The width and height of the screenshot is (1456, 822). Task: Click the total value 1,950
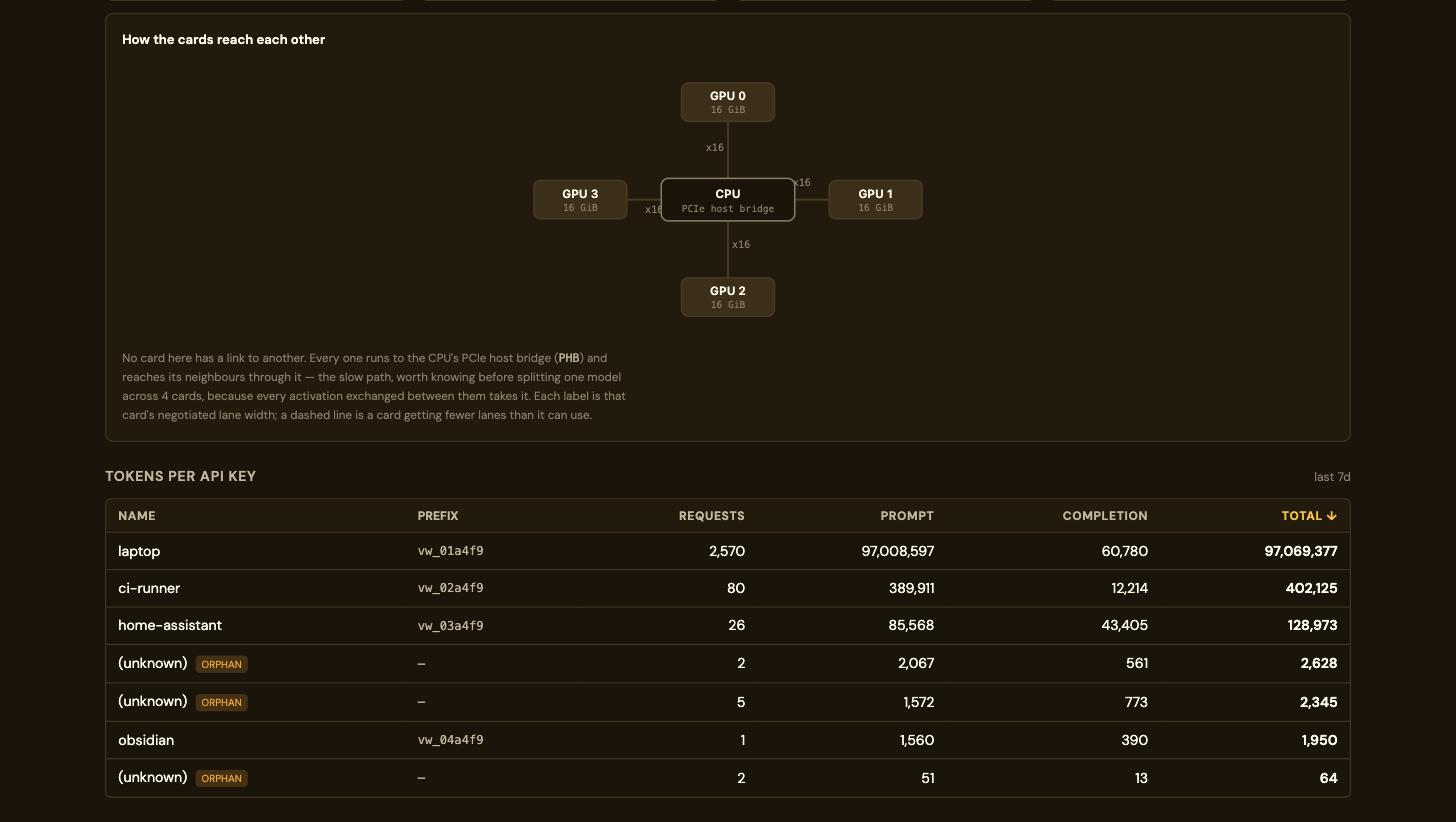point(1319,740)
